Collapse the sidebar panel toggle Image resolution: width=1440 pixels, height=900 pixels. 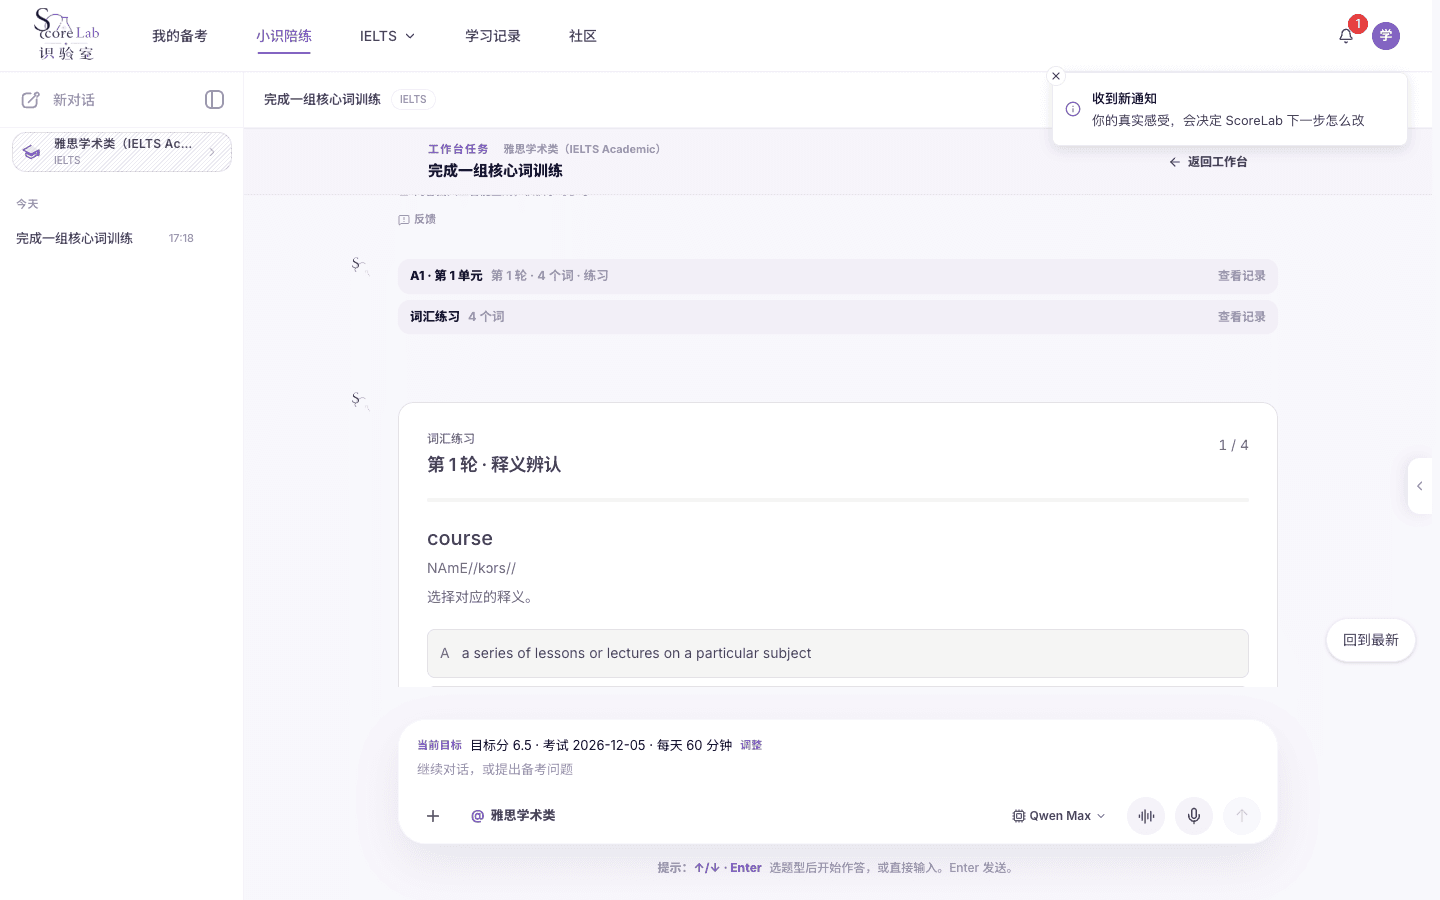coord(214,99)
